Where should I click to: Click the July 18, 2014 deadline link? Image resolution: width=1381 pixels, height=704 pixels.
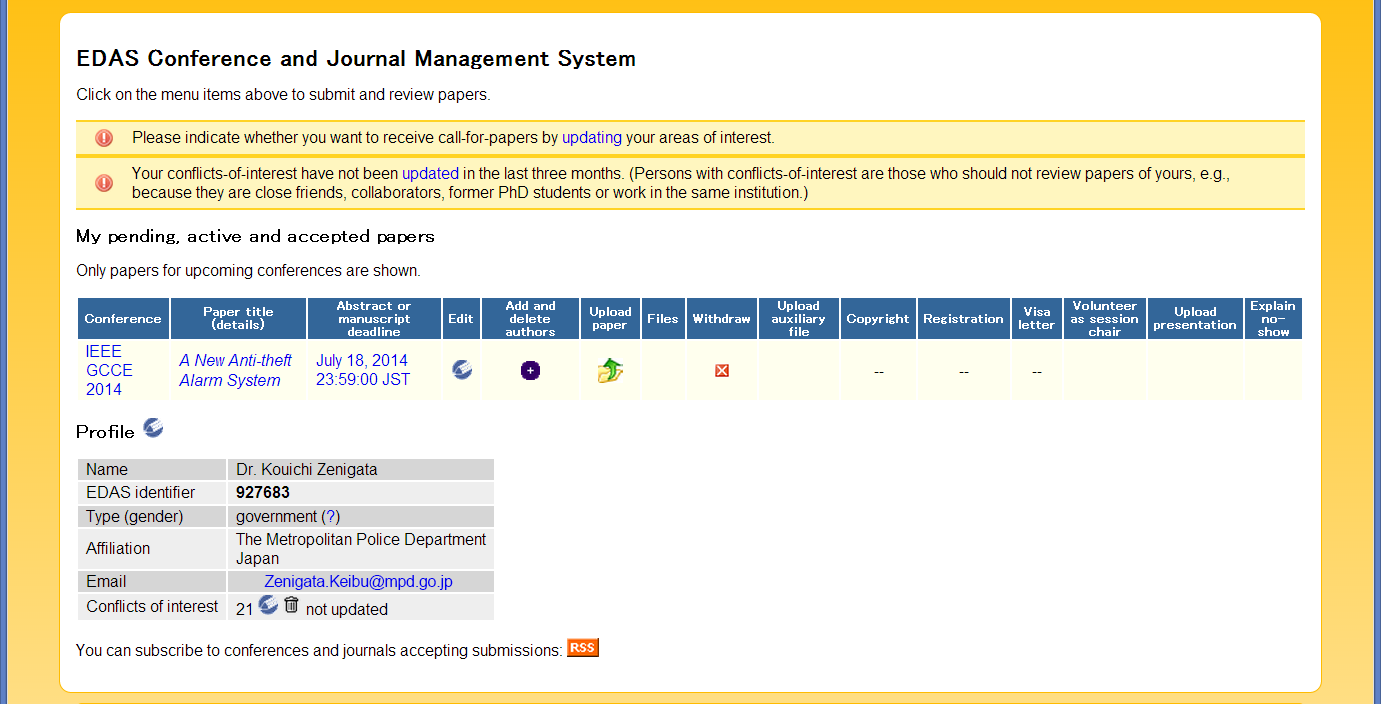click(362, 370)
